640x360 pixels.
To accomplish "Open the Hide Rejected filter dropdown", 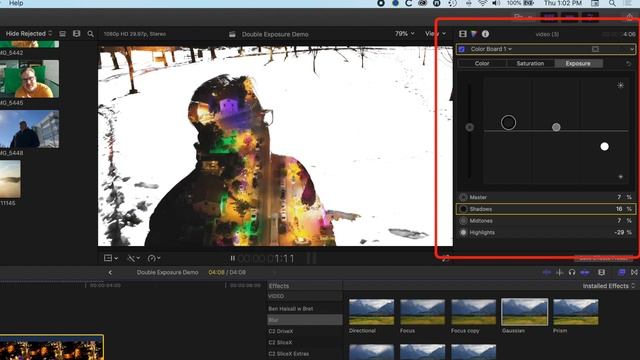I will [29, 33].
